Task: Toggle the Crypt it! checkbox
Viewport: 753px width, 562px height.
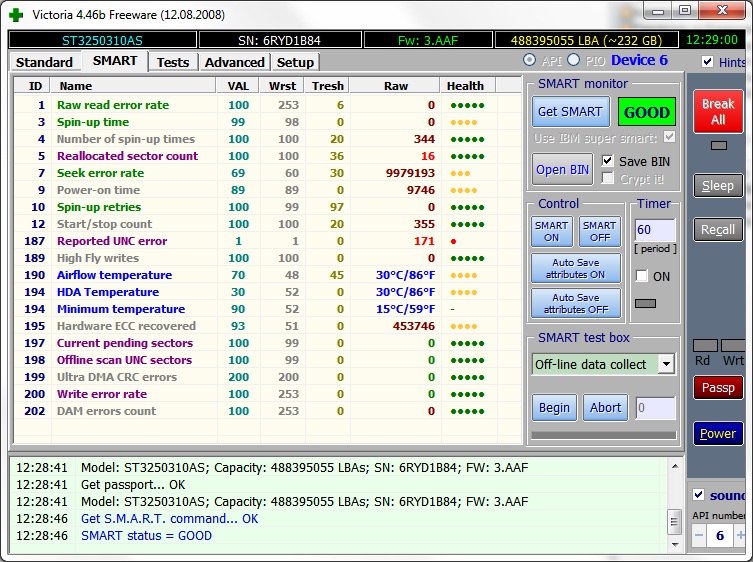Action: [607, 178]
